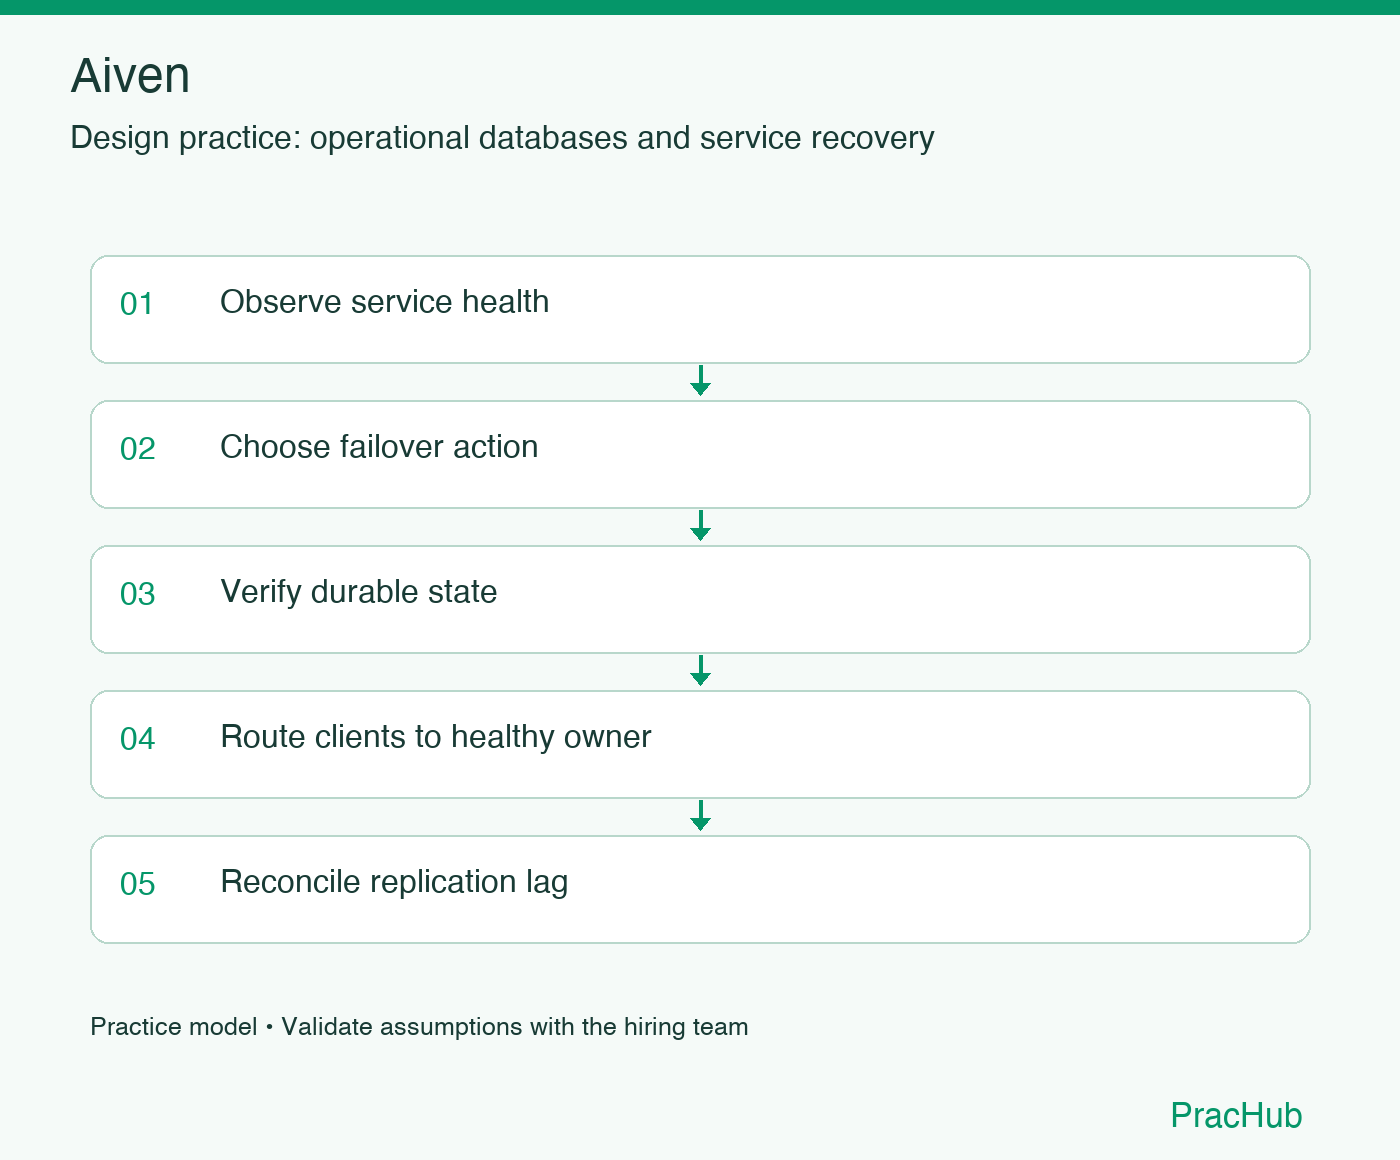Viewport: 1400px width, 1160px height.
Task: Select the subtitle about operational databases
Action: (502, 138)
